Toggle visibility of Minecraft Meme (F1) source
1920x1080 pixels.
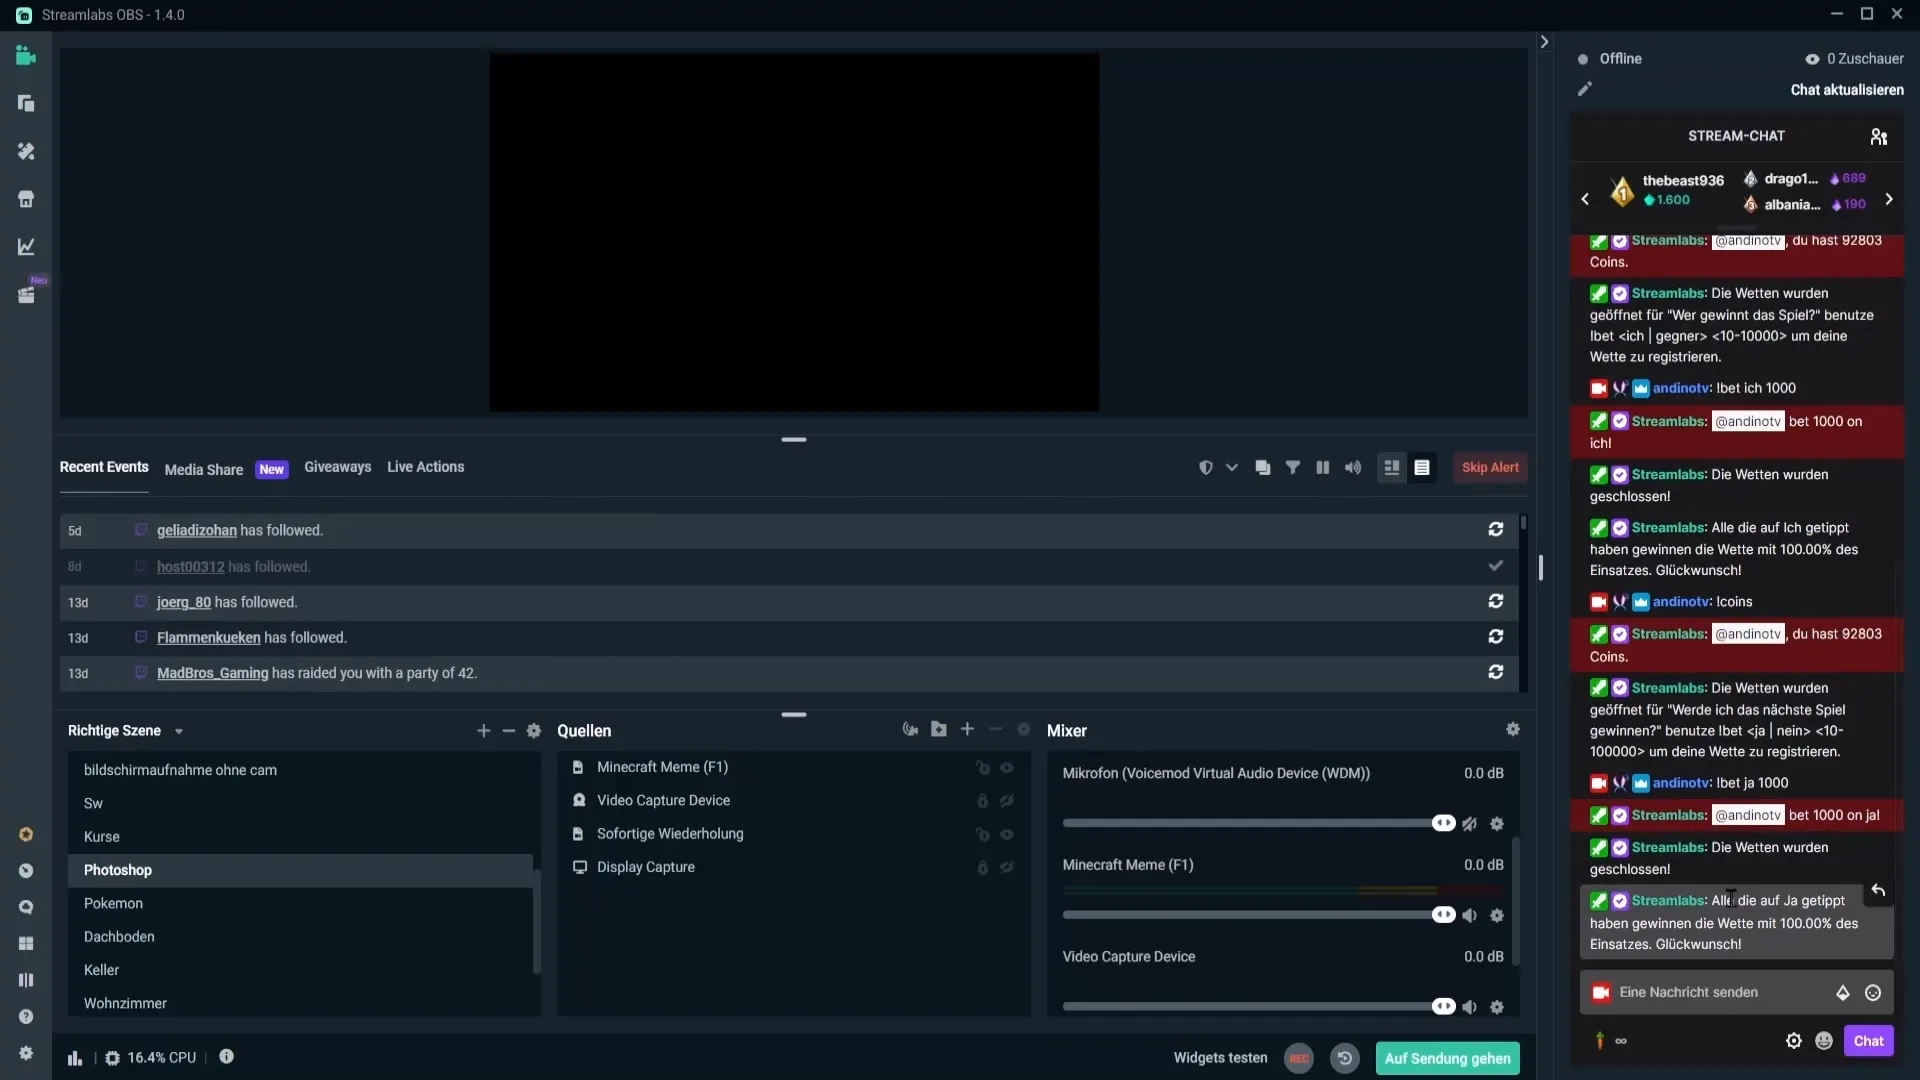[1007, 768]
